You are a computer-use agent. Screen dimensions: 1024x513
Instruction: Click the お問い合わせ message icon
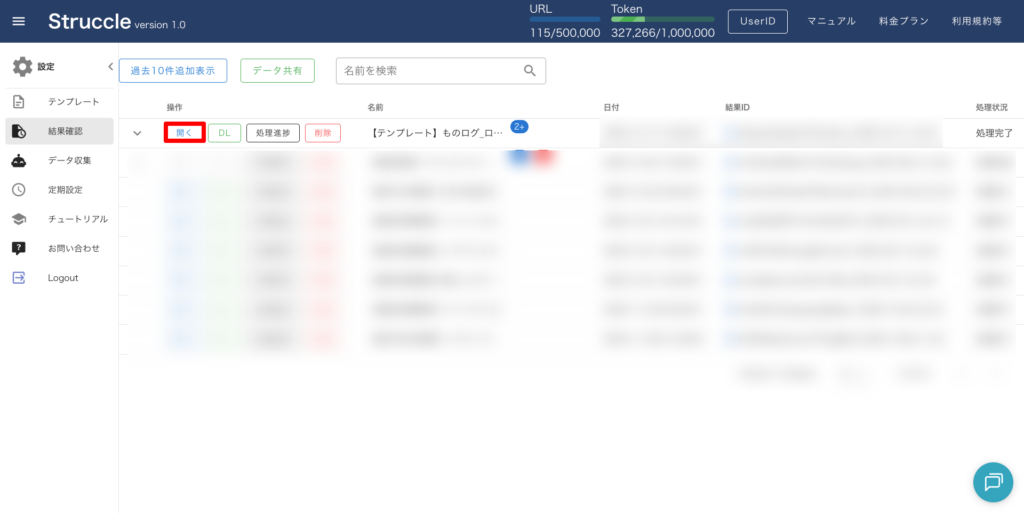pos(19,248)
